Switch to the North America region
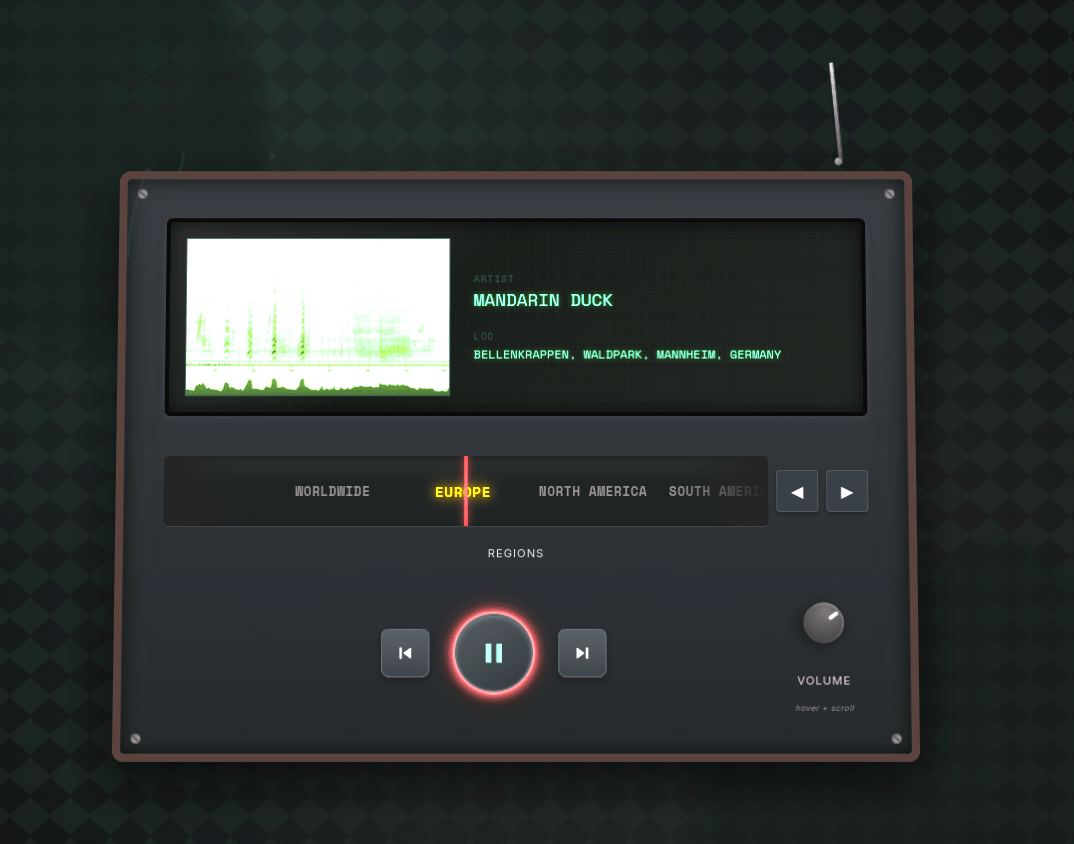 pos(592,492)
